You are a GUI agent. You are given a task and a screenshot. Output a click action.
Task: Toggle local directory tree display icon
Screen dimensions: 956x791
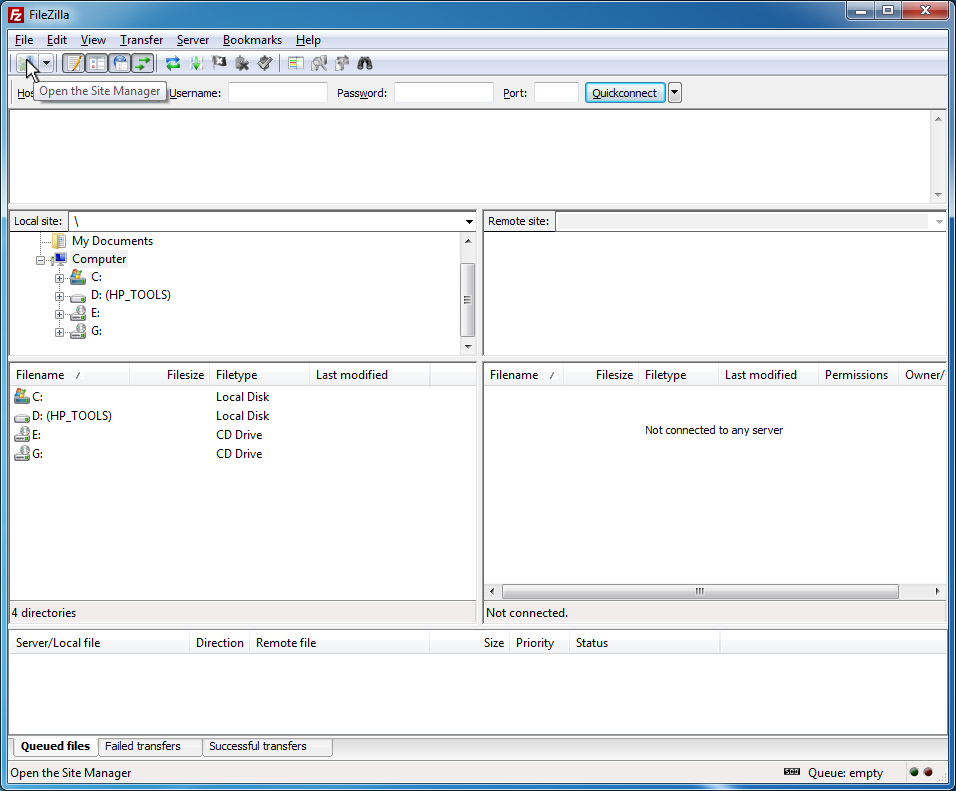click(96, 63)
